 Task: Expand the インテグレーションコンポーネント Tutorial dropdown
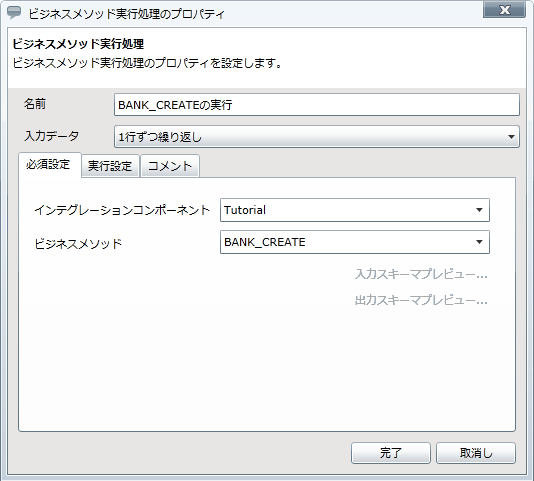355,210
